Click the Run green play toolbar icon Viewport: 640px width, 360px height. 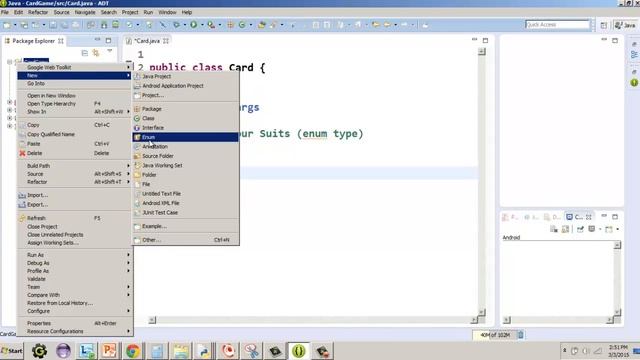pos(193,25)
